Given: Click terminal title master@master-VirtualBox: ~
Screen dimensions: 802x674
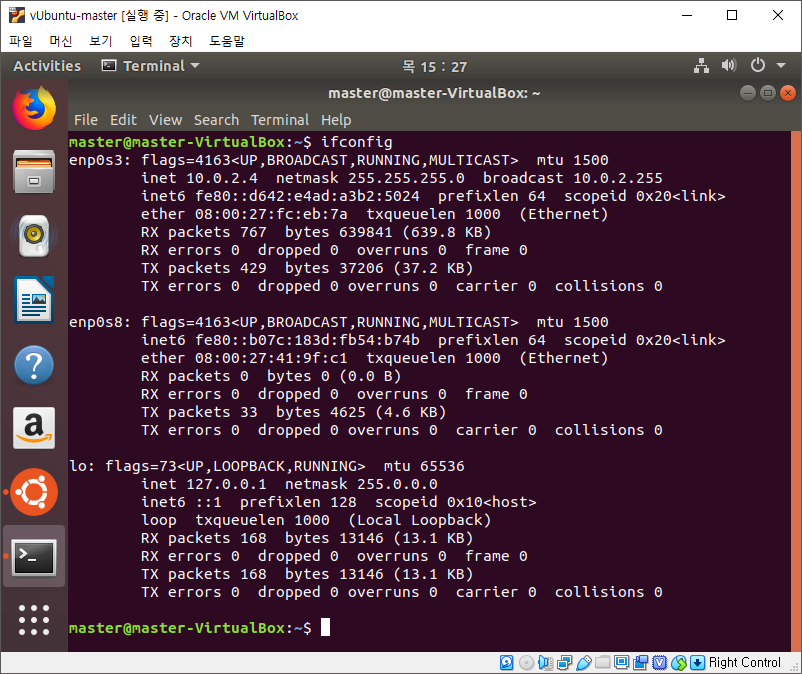Looking at the screenshot, I should (434, 93).
